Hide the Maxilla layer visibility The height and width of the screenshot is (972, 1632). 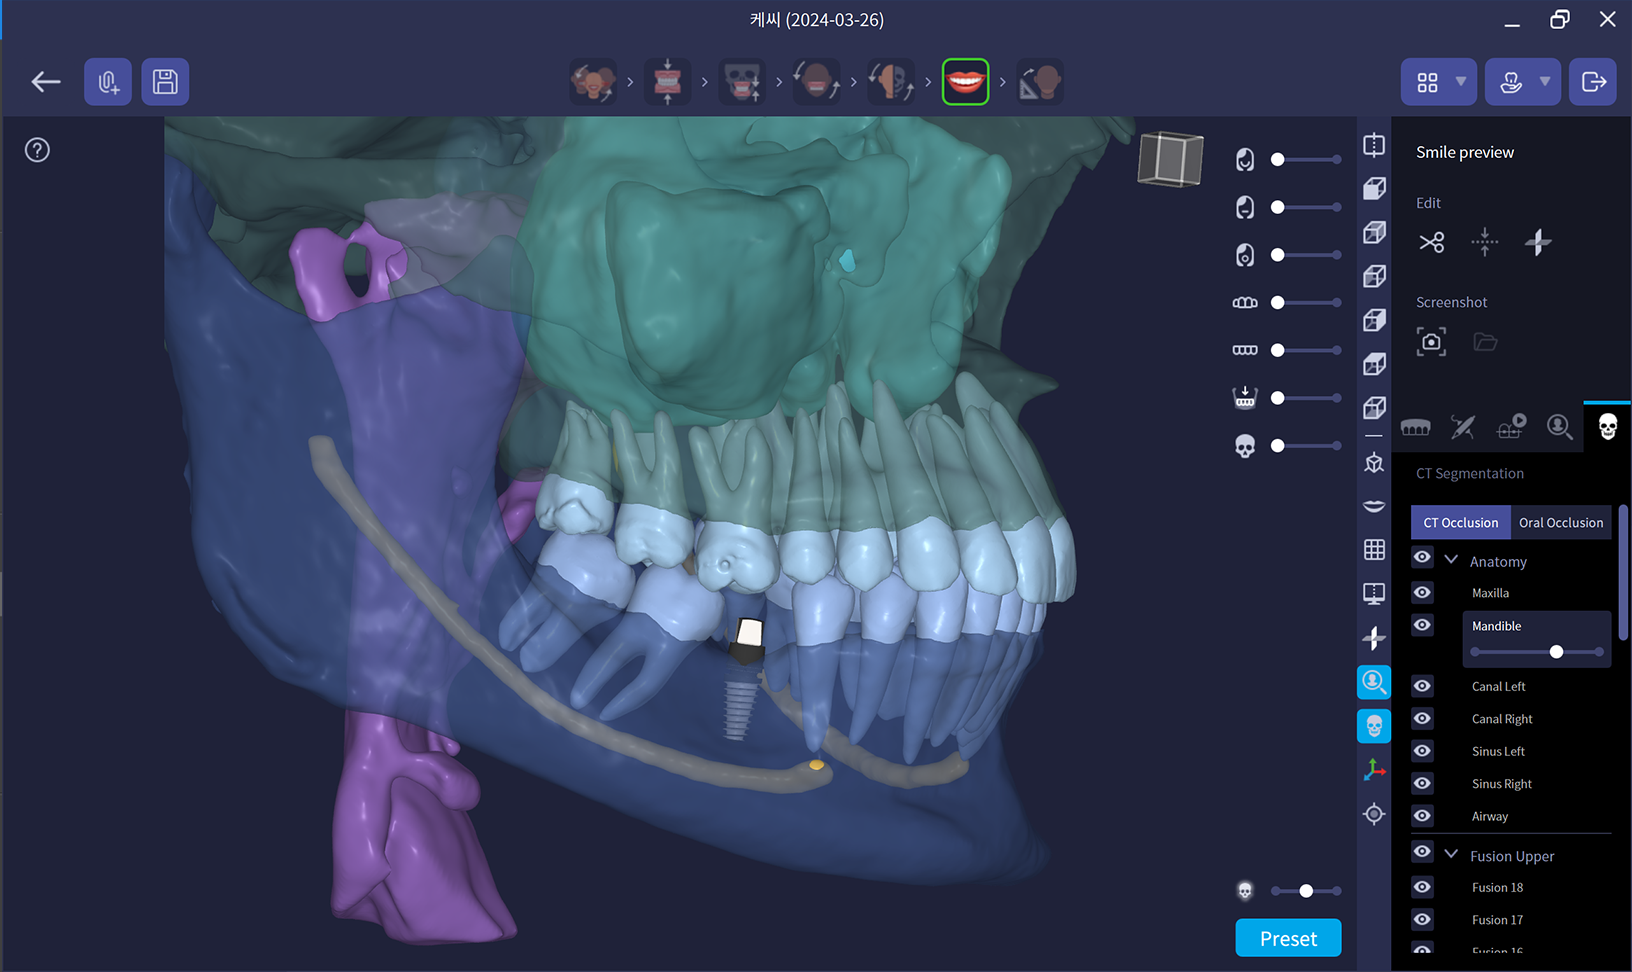pos(1422,593)
